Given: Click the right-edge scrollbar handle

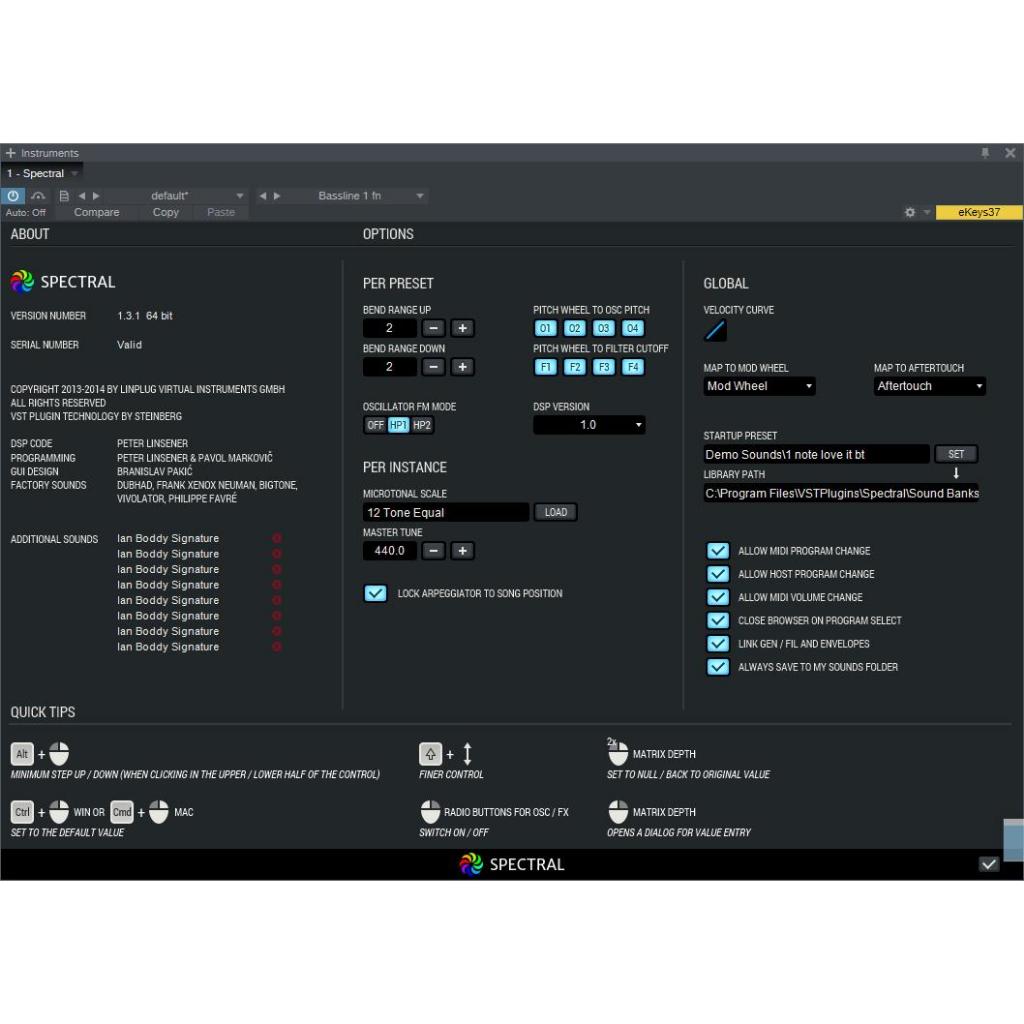Looking at the screenshot, I should (x=1013, y=840).
